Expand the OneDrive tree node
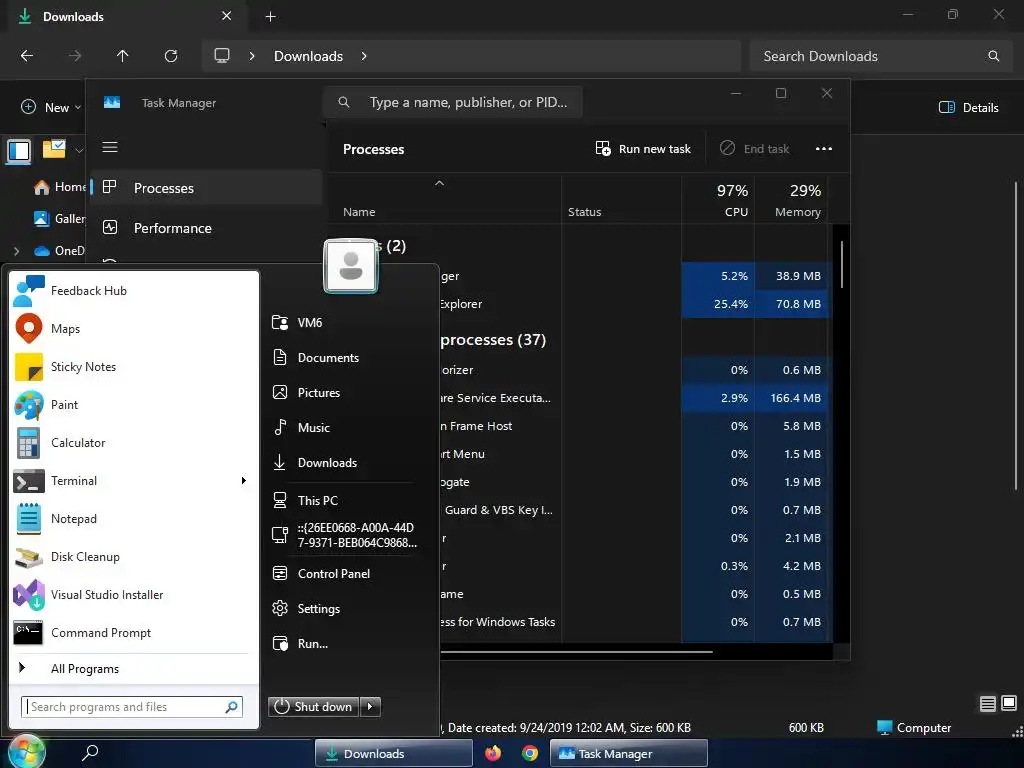 click(x=16, y=251)
